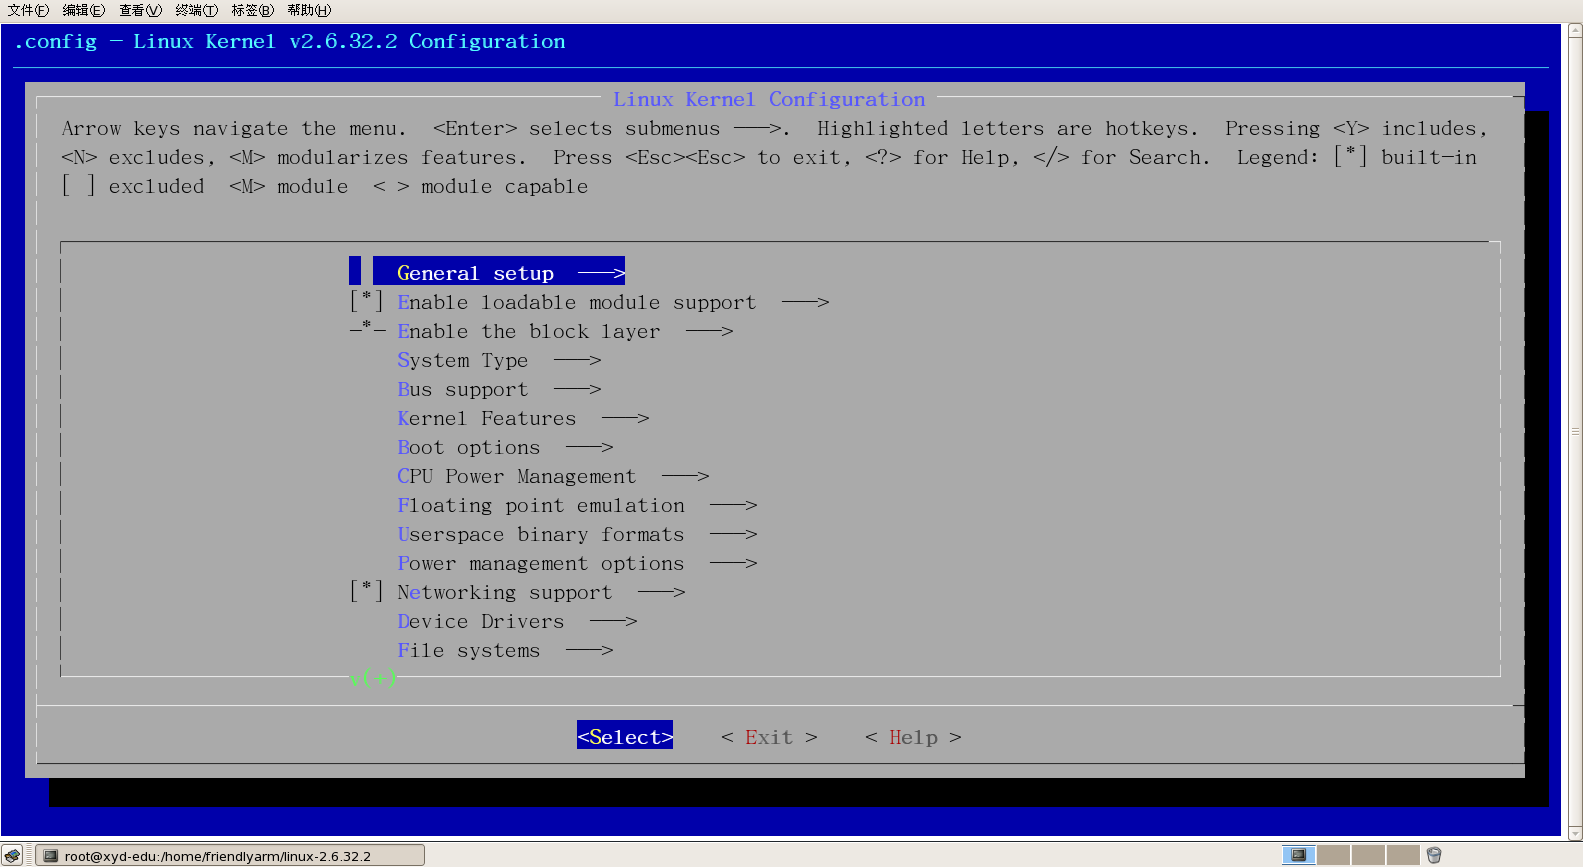Open the Kernel Features submenu
This screenshot has width=1583, height=867.
tap(523, 418)
